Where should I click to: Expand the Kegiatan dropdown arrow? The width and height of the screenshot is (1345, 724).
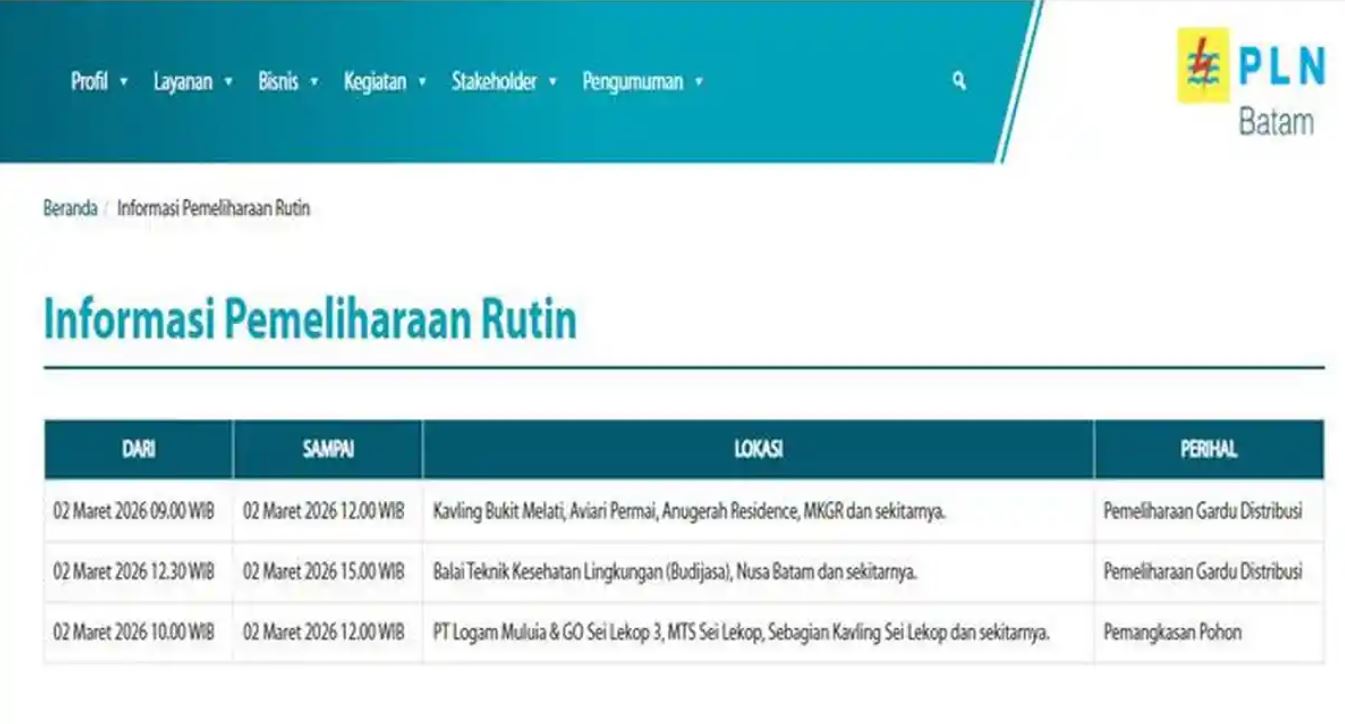pos(422,82)
